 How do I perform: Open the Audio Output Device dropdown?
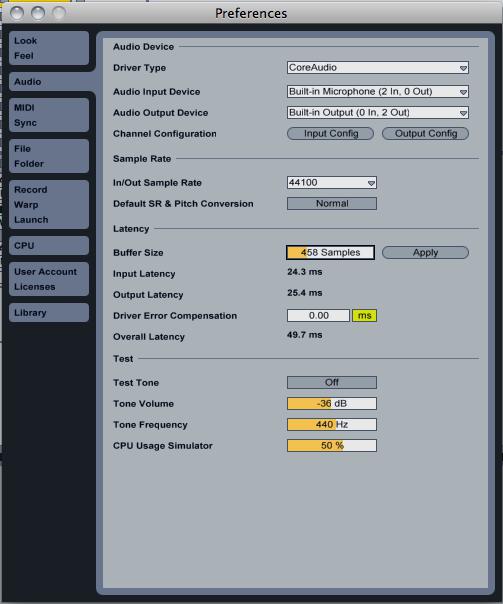(378, 112)
